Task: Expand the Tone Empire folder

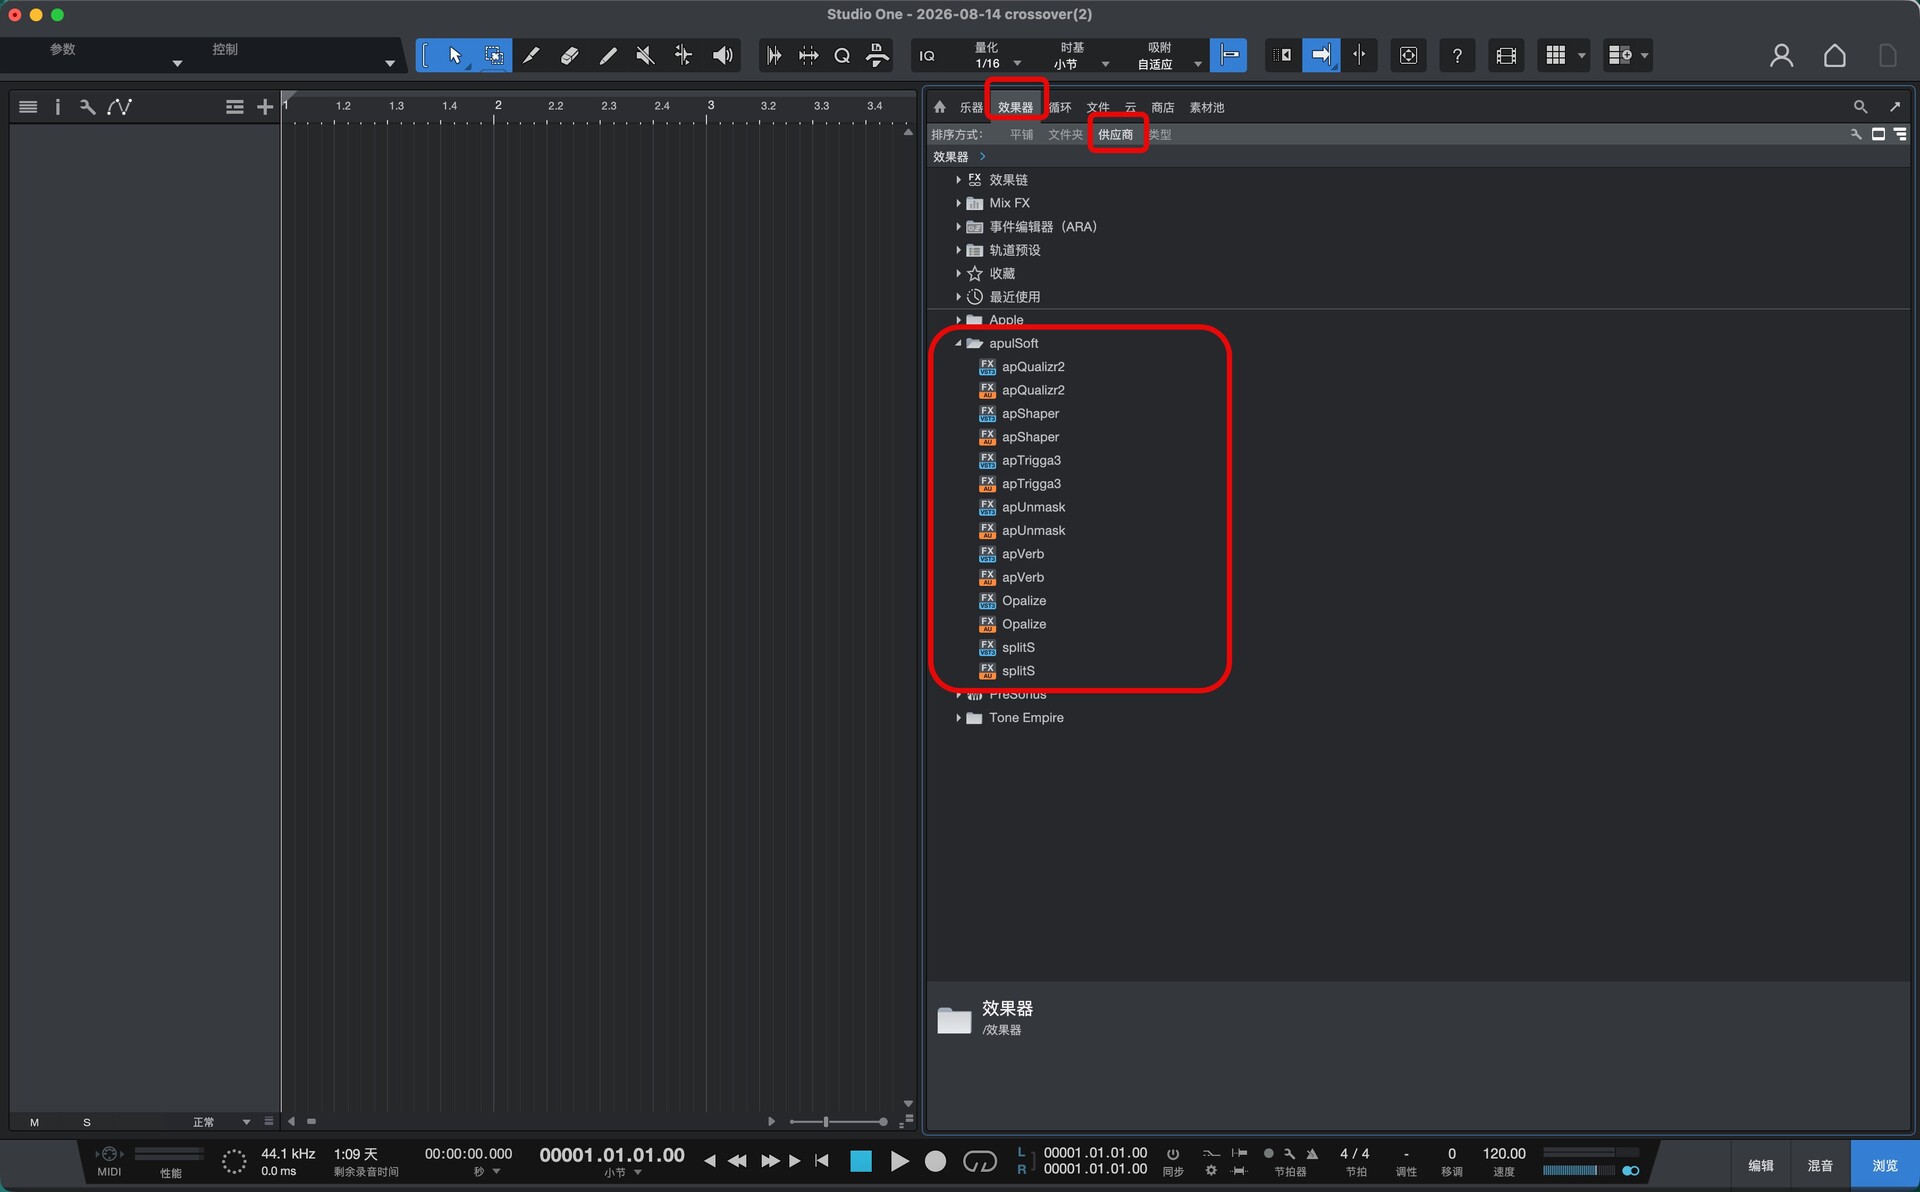Action: (x=958, y=718)
